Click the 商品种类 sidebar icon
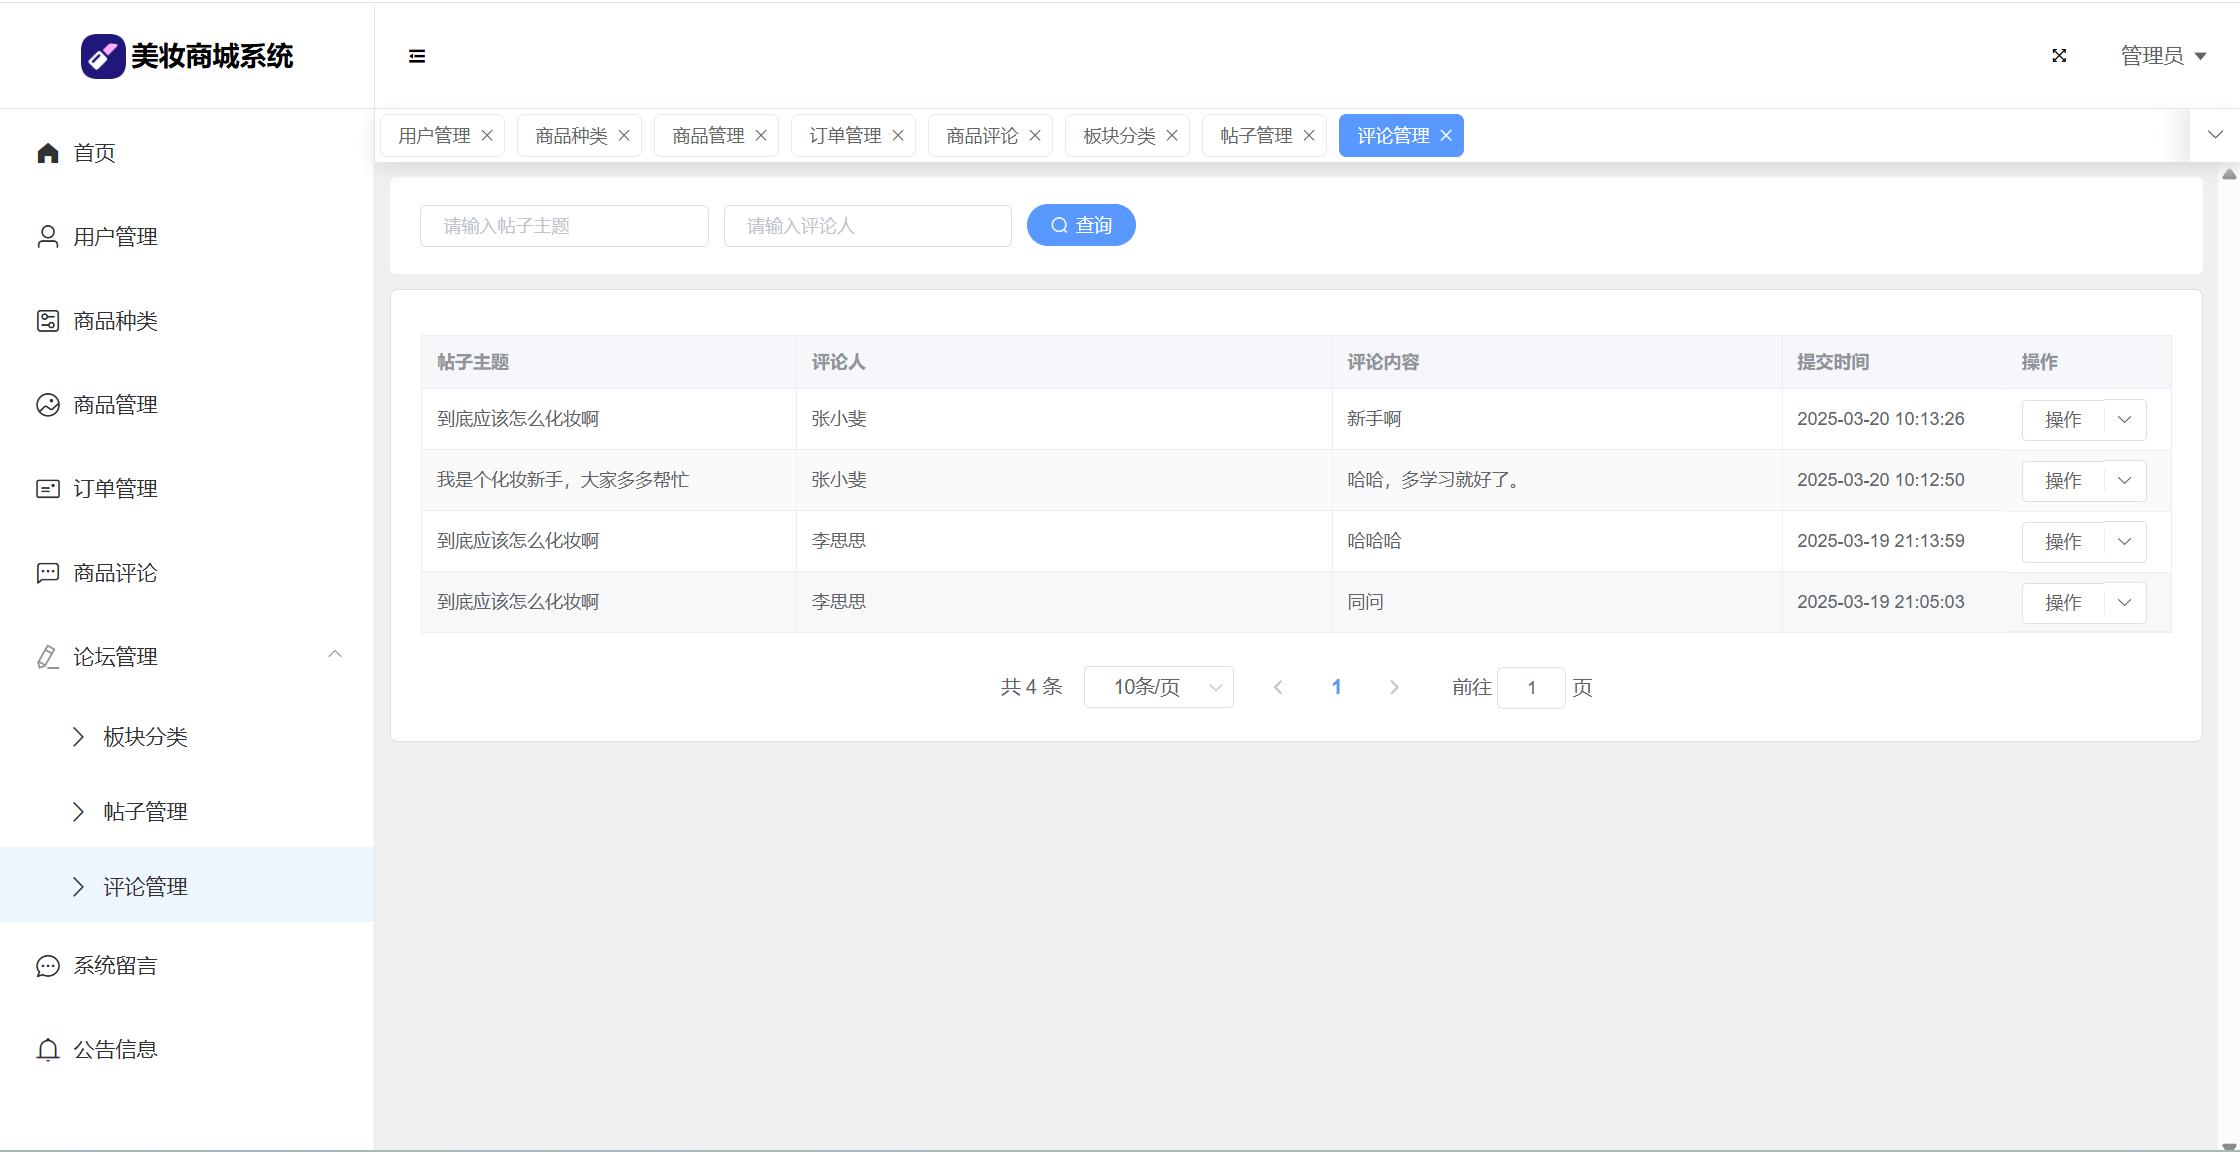 tap(48, 321)
